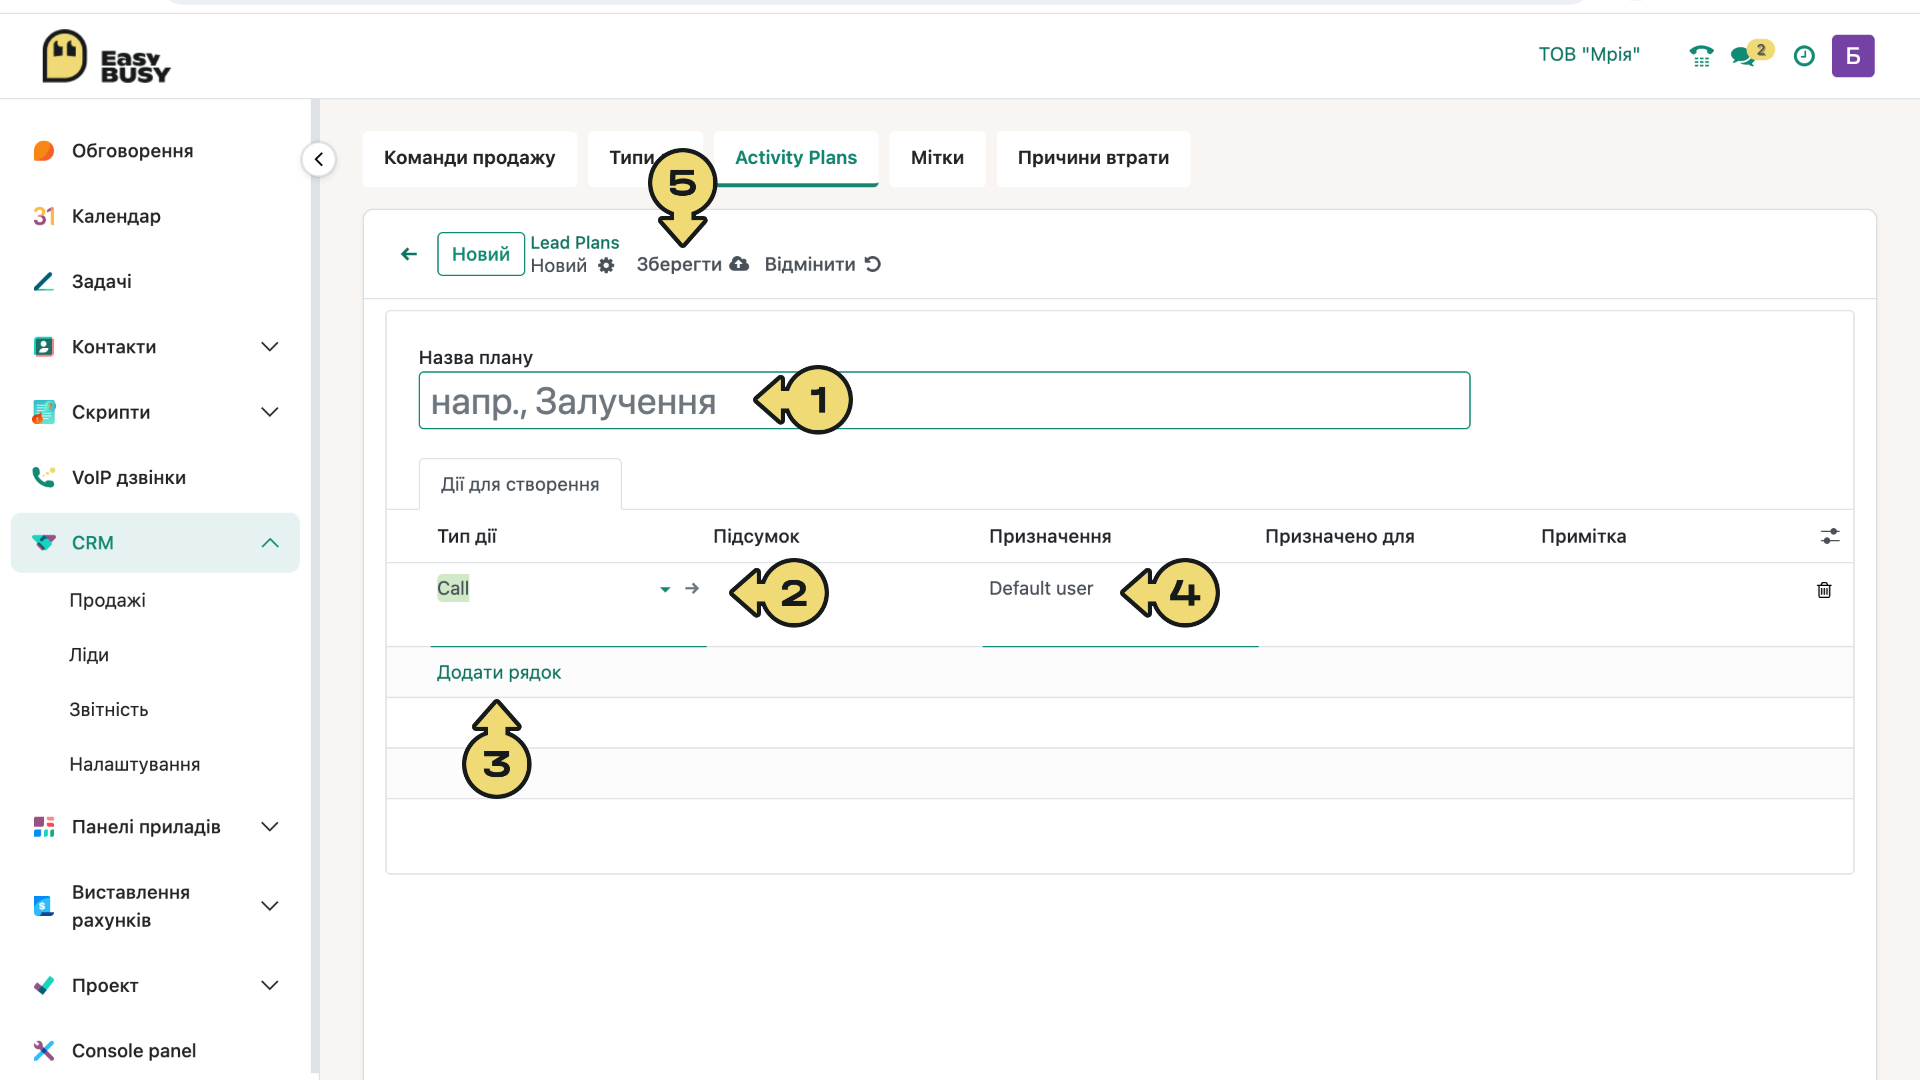The height and width of the screenshot is (1080, 1920).
Task: Click the Панелі приладів dashboard icon
Action: [x=43, y=827]
